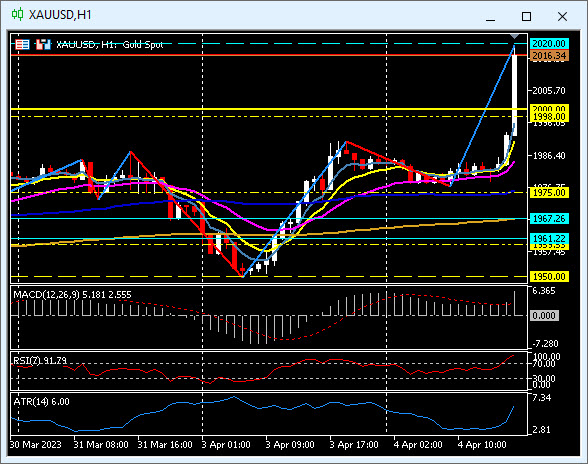
Task: Click the 2020.00 cyan price label
Action: [549, 44]
